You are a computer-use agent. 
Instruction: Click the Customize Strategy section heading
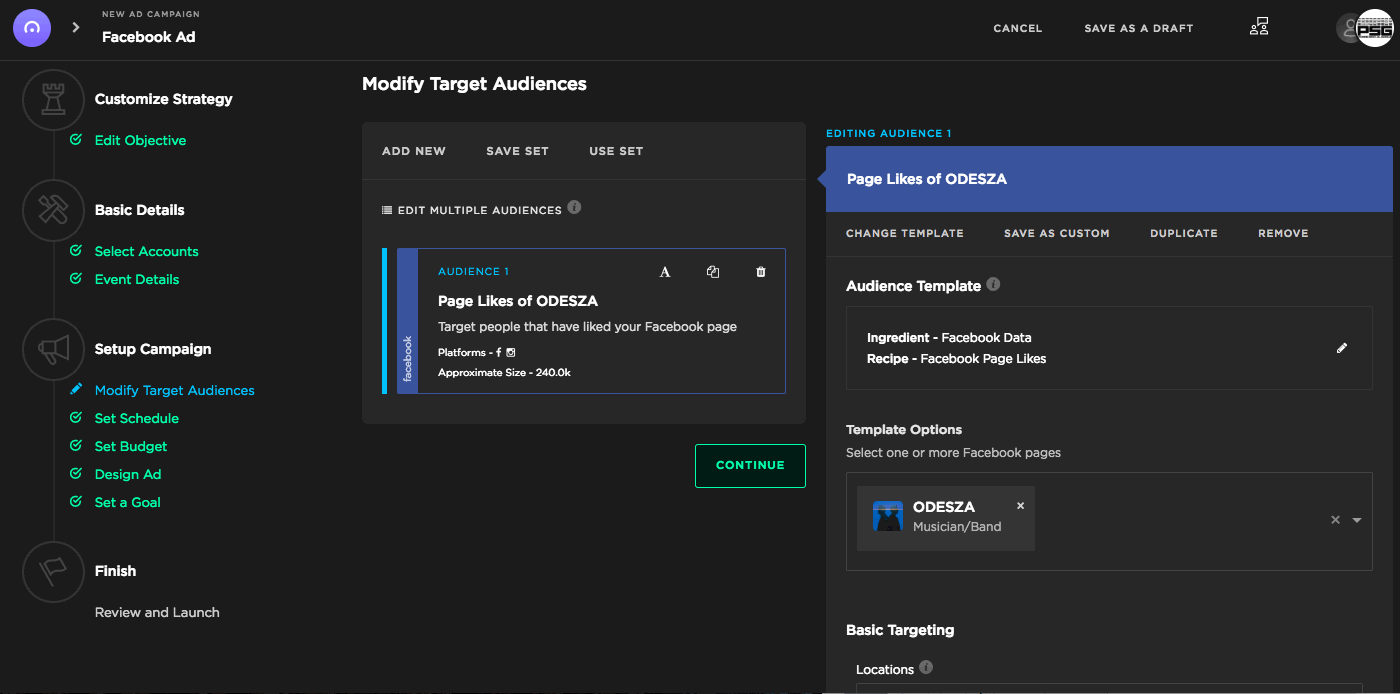click(x=164, y=99)
